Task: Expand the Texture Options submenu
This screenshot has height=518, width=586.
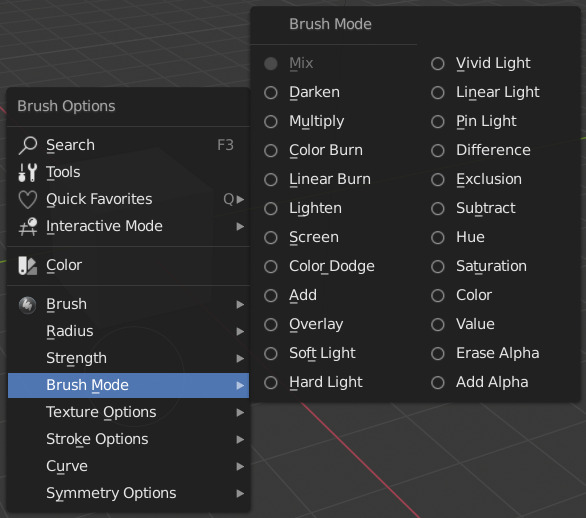Action: pos(128,413)
